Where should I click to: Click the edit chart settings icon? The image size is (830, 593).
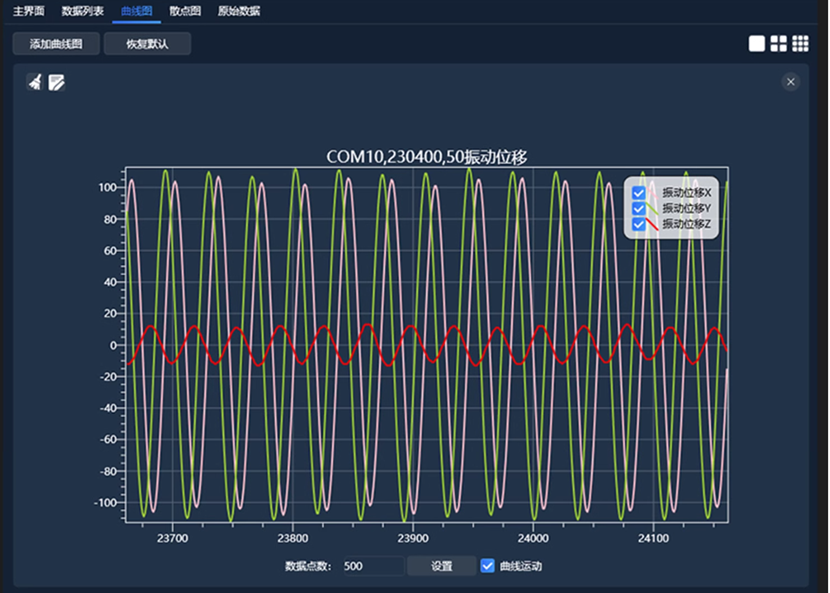57,82
